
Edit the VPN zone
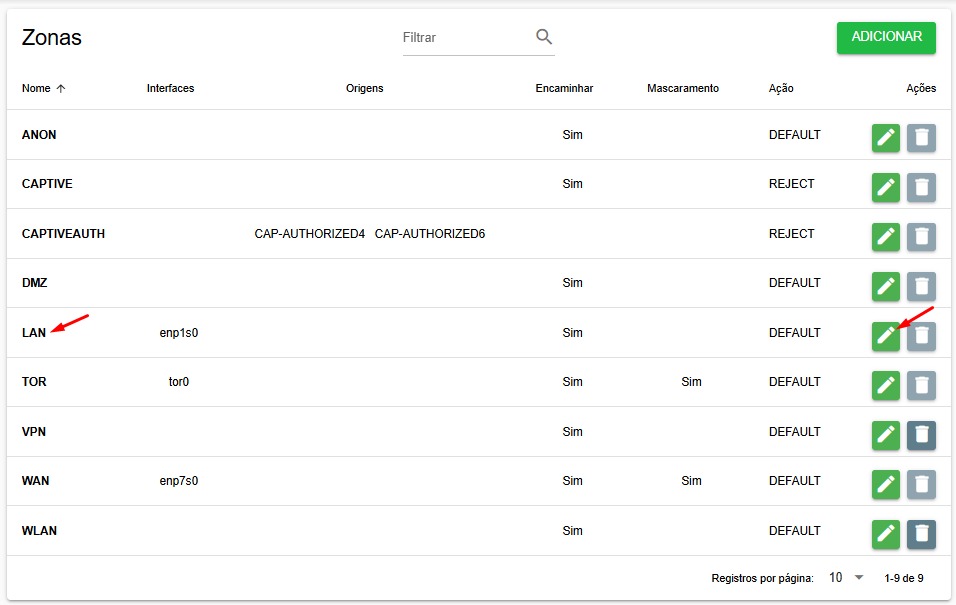coord(885,435)
